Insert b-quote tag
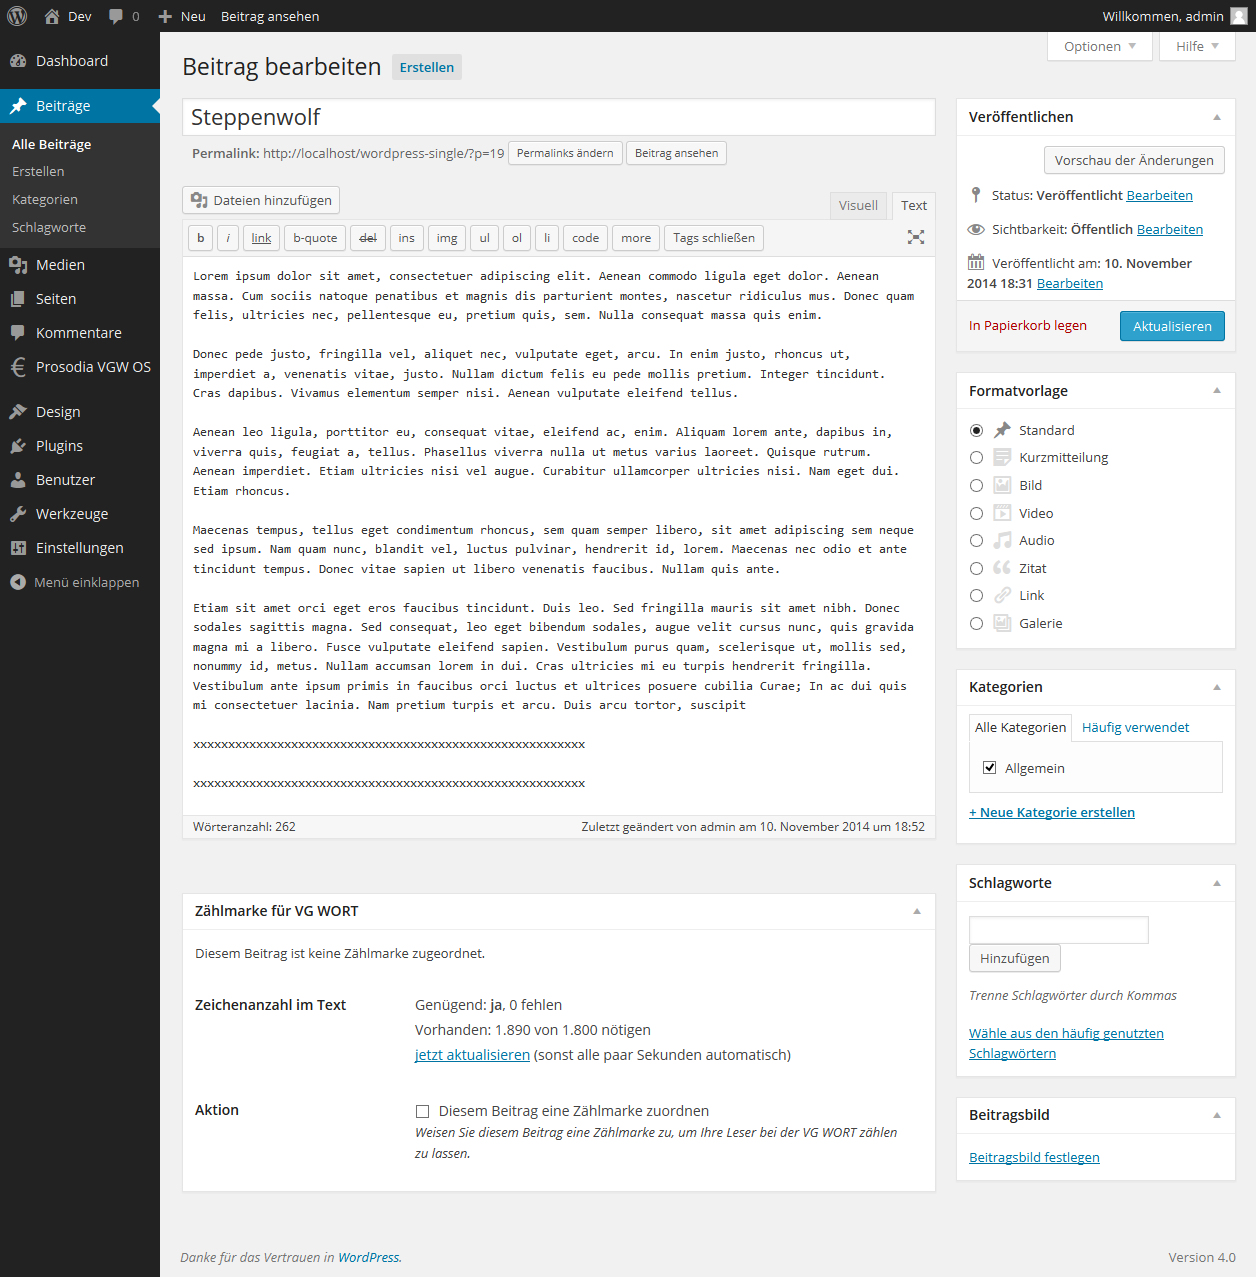Viewport: 1256px width, 1277px height. tap(315, 238)
